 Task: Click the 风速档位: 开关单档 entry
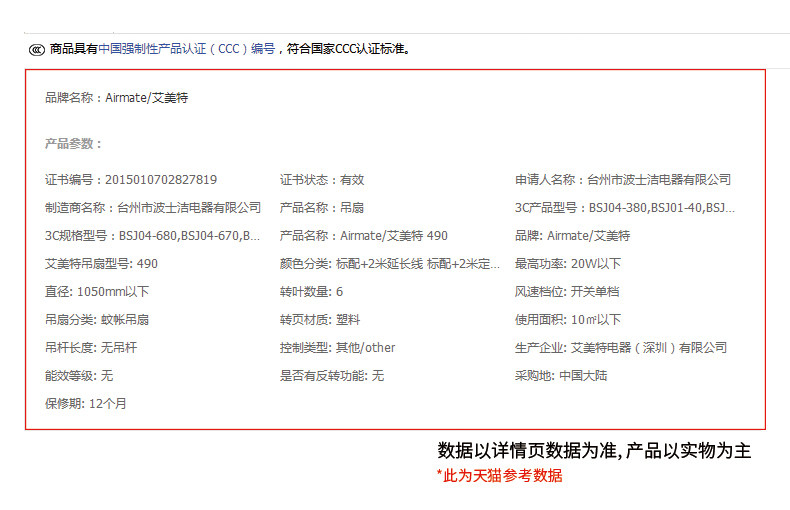567,292
